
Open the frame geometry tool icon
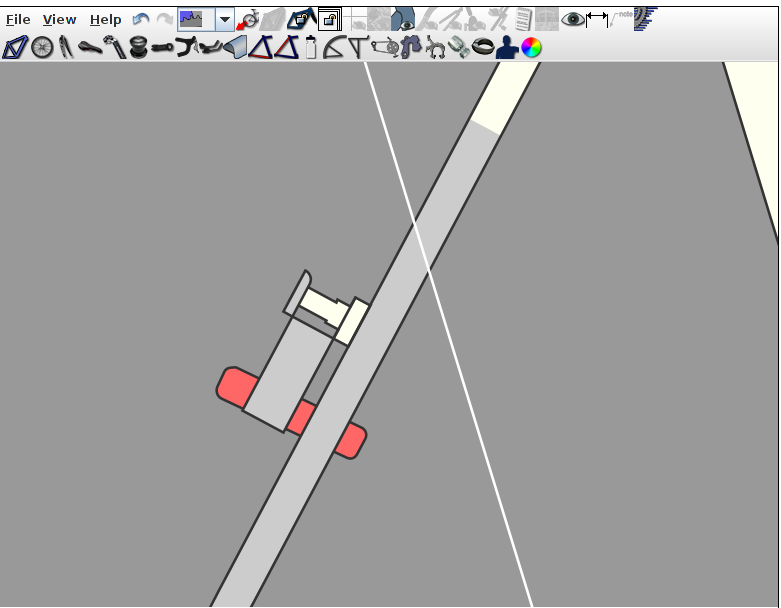pos(15,47)
